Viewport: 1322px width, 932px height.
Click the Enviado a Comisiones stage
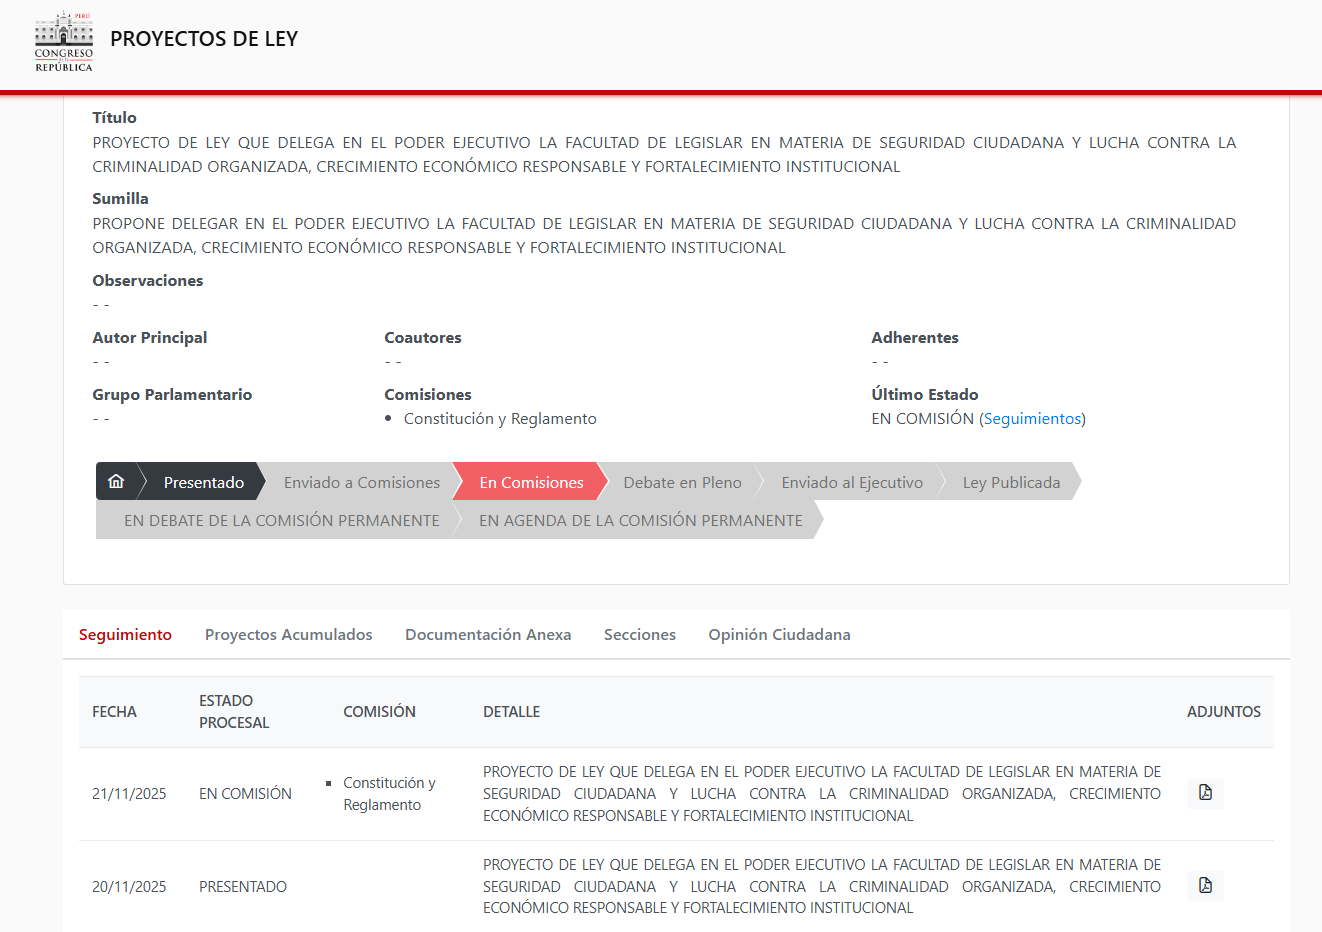click(x=362, y=481)
